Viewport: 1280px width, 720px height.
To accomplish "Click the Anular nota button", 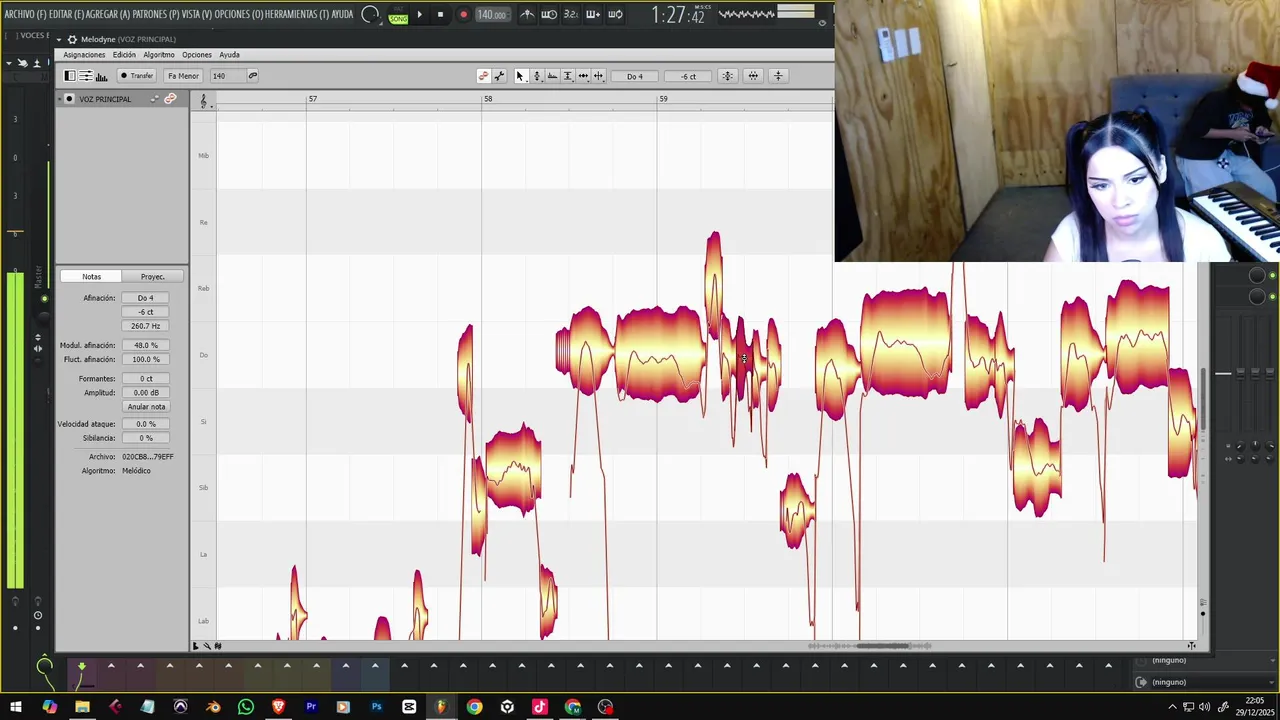I will click(x=146, y=407).
